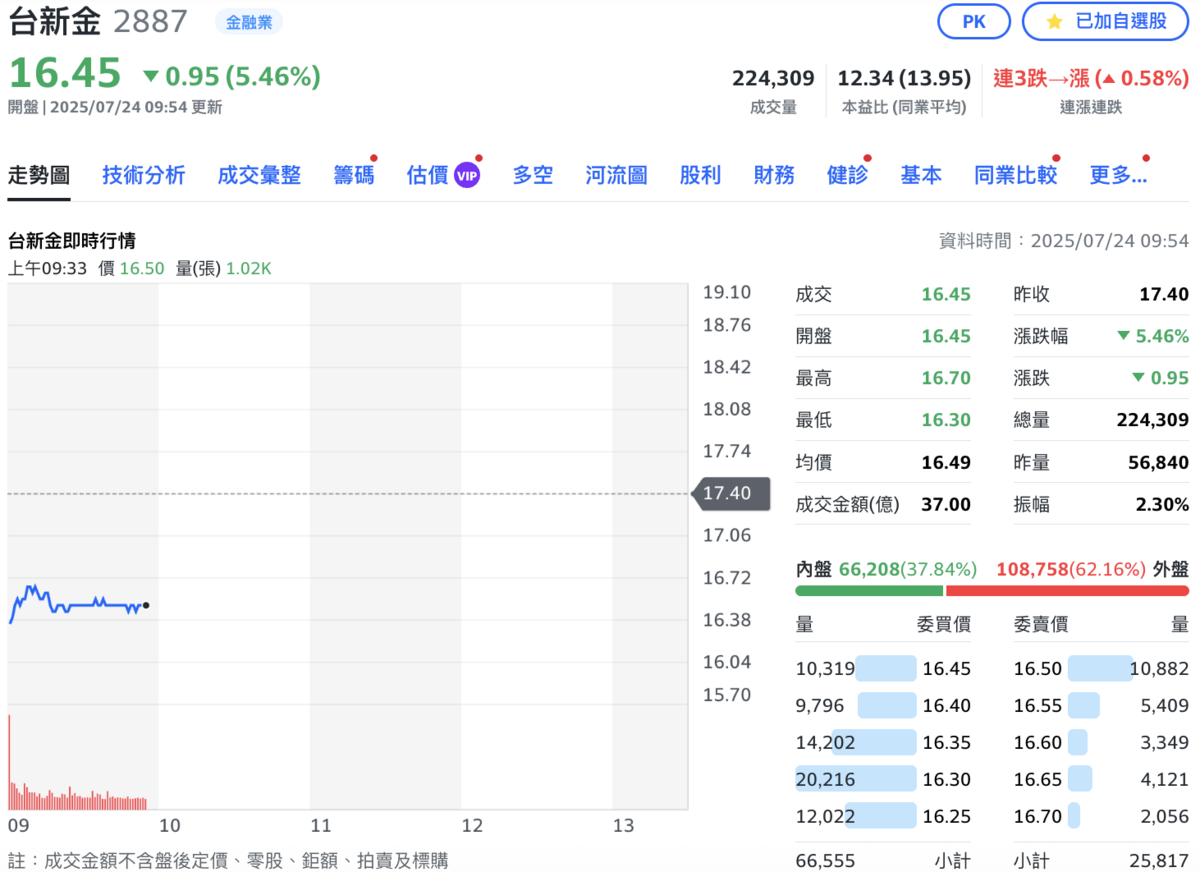
Task: Click the PK compare button
Action: point(974,21)
